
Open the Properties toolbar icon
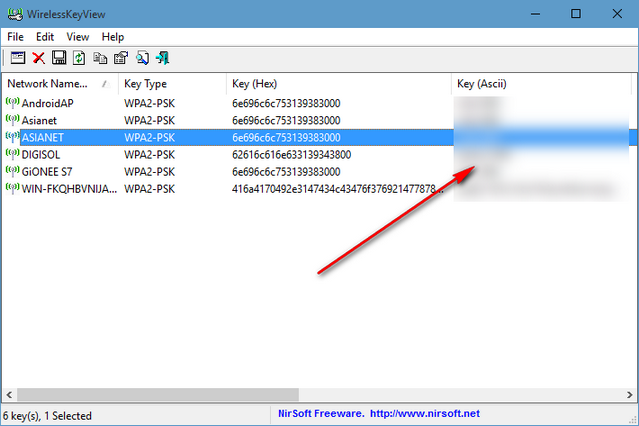click(121, 58)
